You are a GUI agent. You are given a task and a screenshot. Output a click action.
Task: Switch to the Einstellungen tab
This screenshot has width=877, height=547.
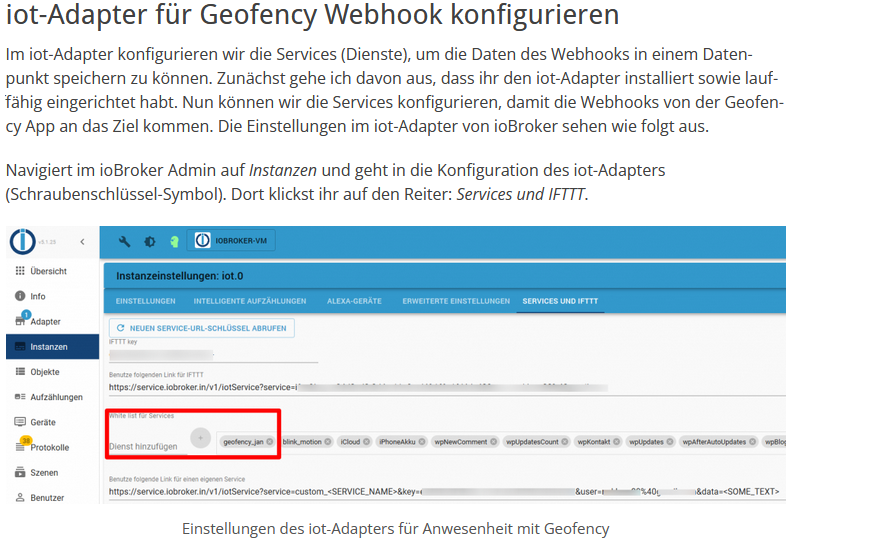145,301
